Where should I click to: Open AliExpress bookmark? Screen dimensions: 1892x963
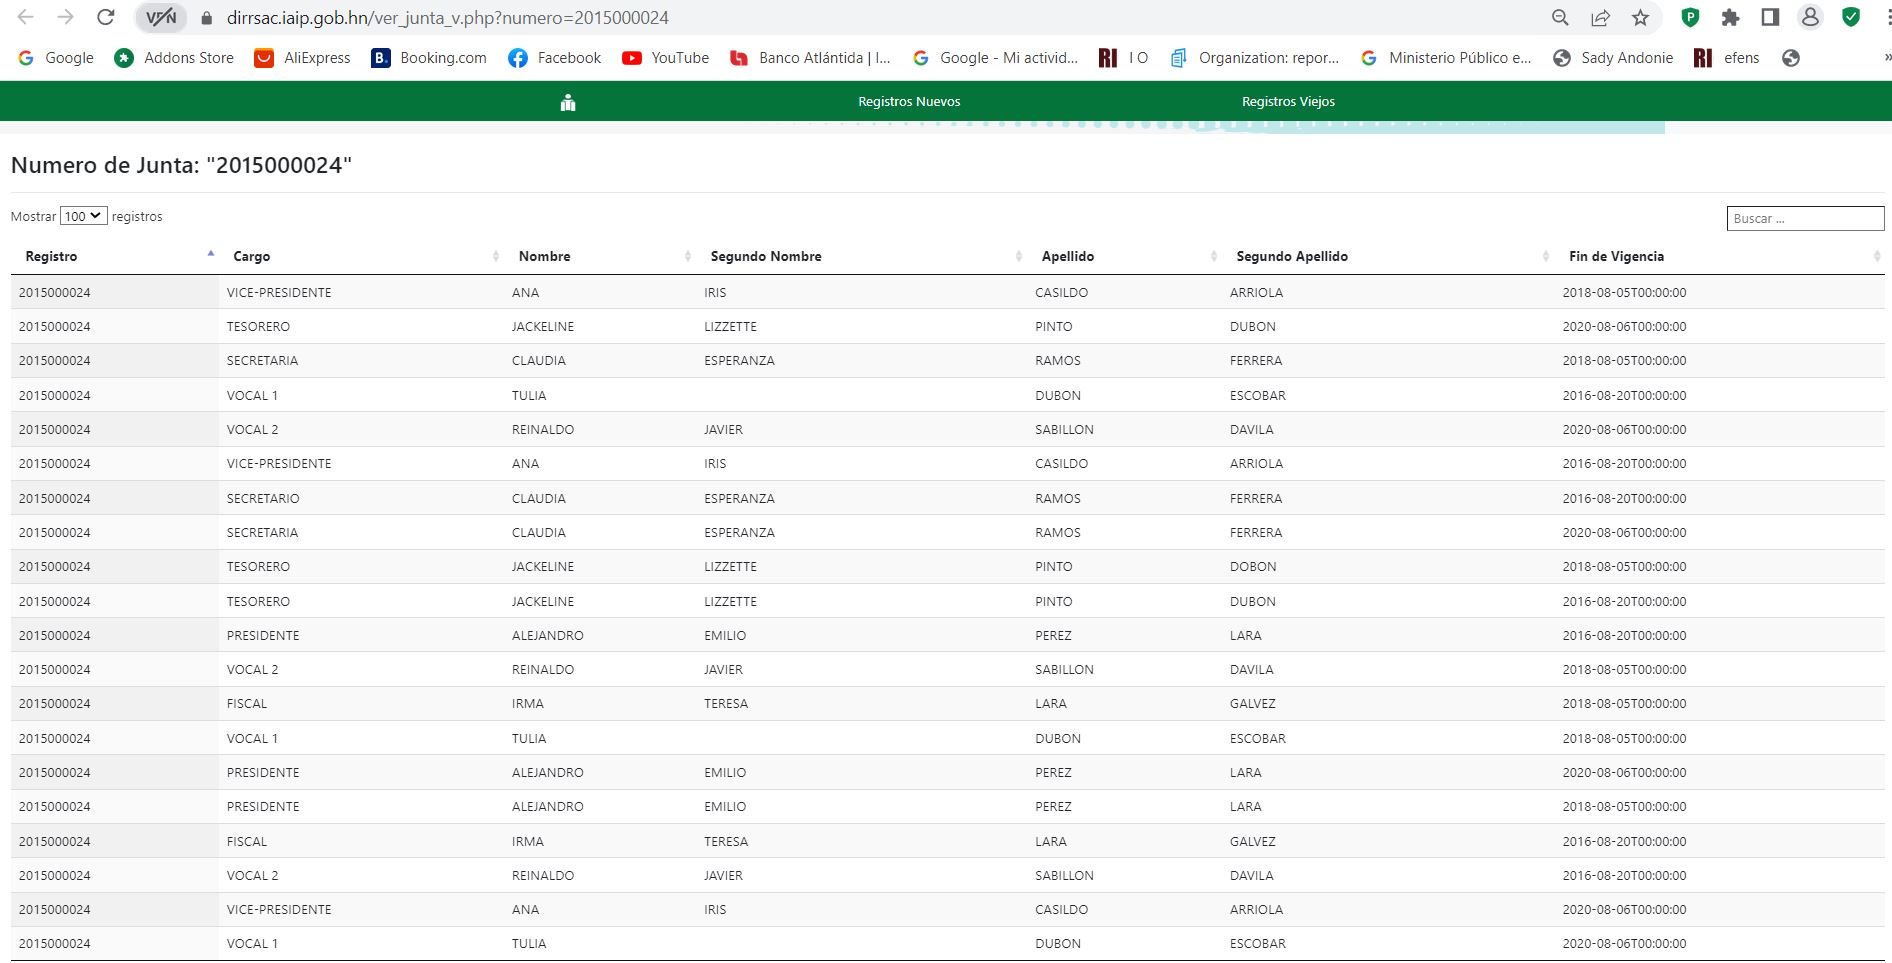coord(303,58)
